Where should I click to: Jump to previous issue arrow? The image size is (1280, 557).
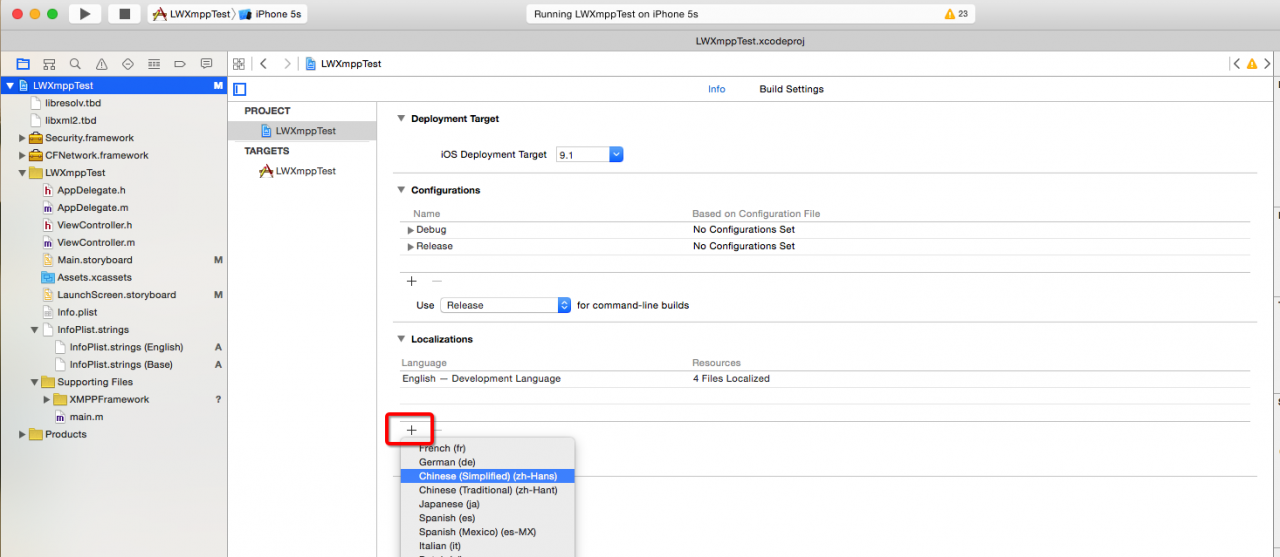1237,63
